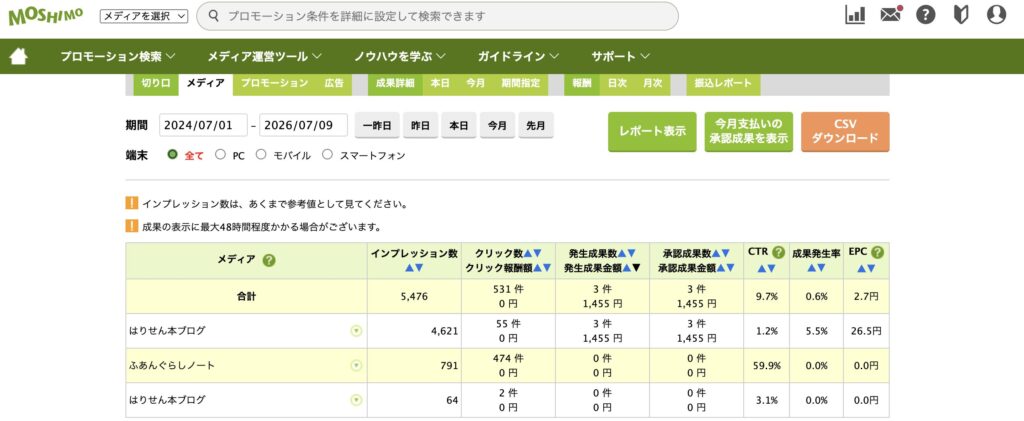1024x421 pixels.
Task: Select the モバイル device radio button
Action: click(x=261, y=155)
